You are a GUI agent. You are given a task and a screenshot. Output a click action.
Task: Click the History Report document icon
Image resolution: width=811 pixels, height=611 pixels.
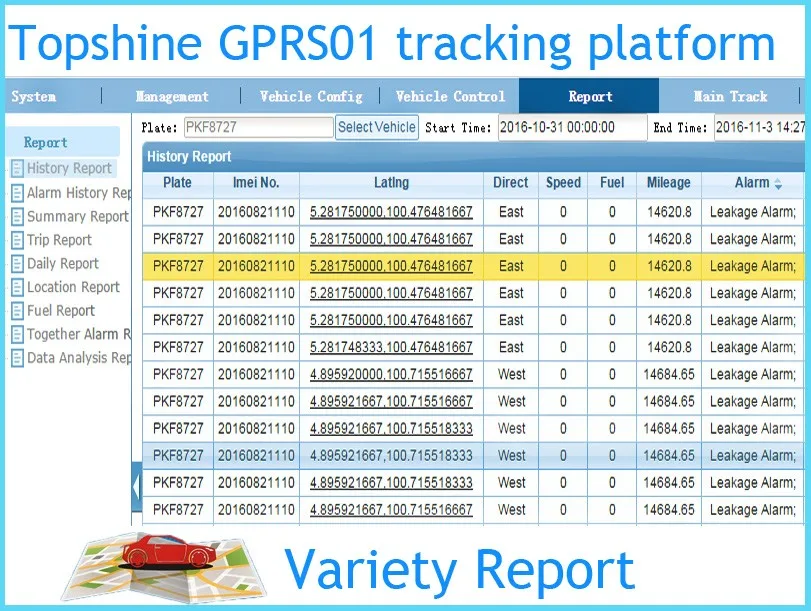point(17,169)
